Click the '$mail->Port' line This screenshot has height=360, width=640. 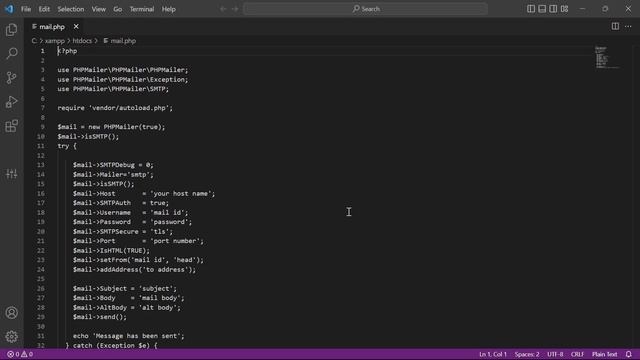138,241
